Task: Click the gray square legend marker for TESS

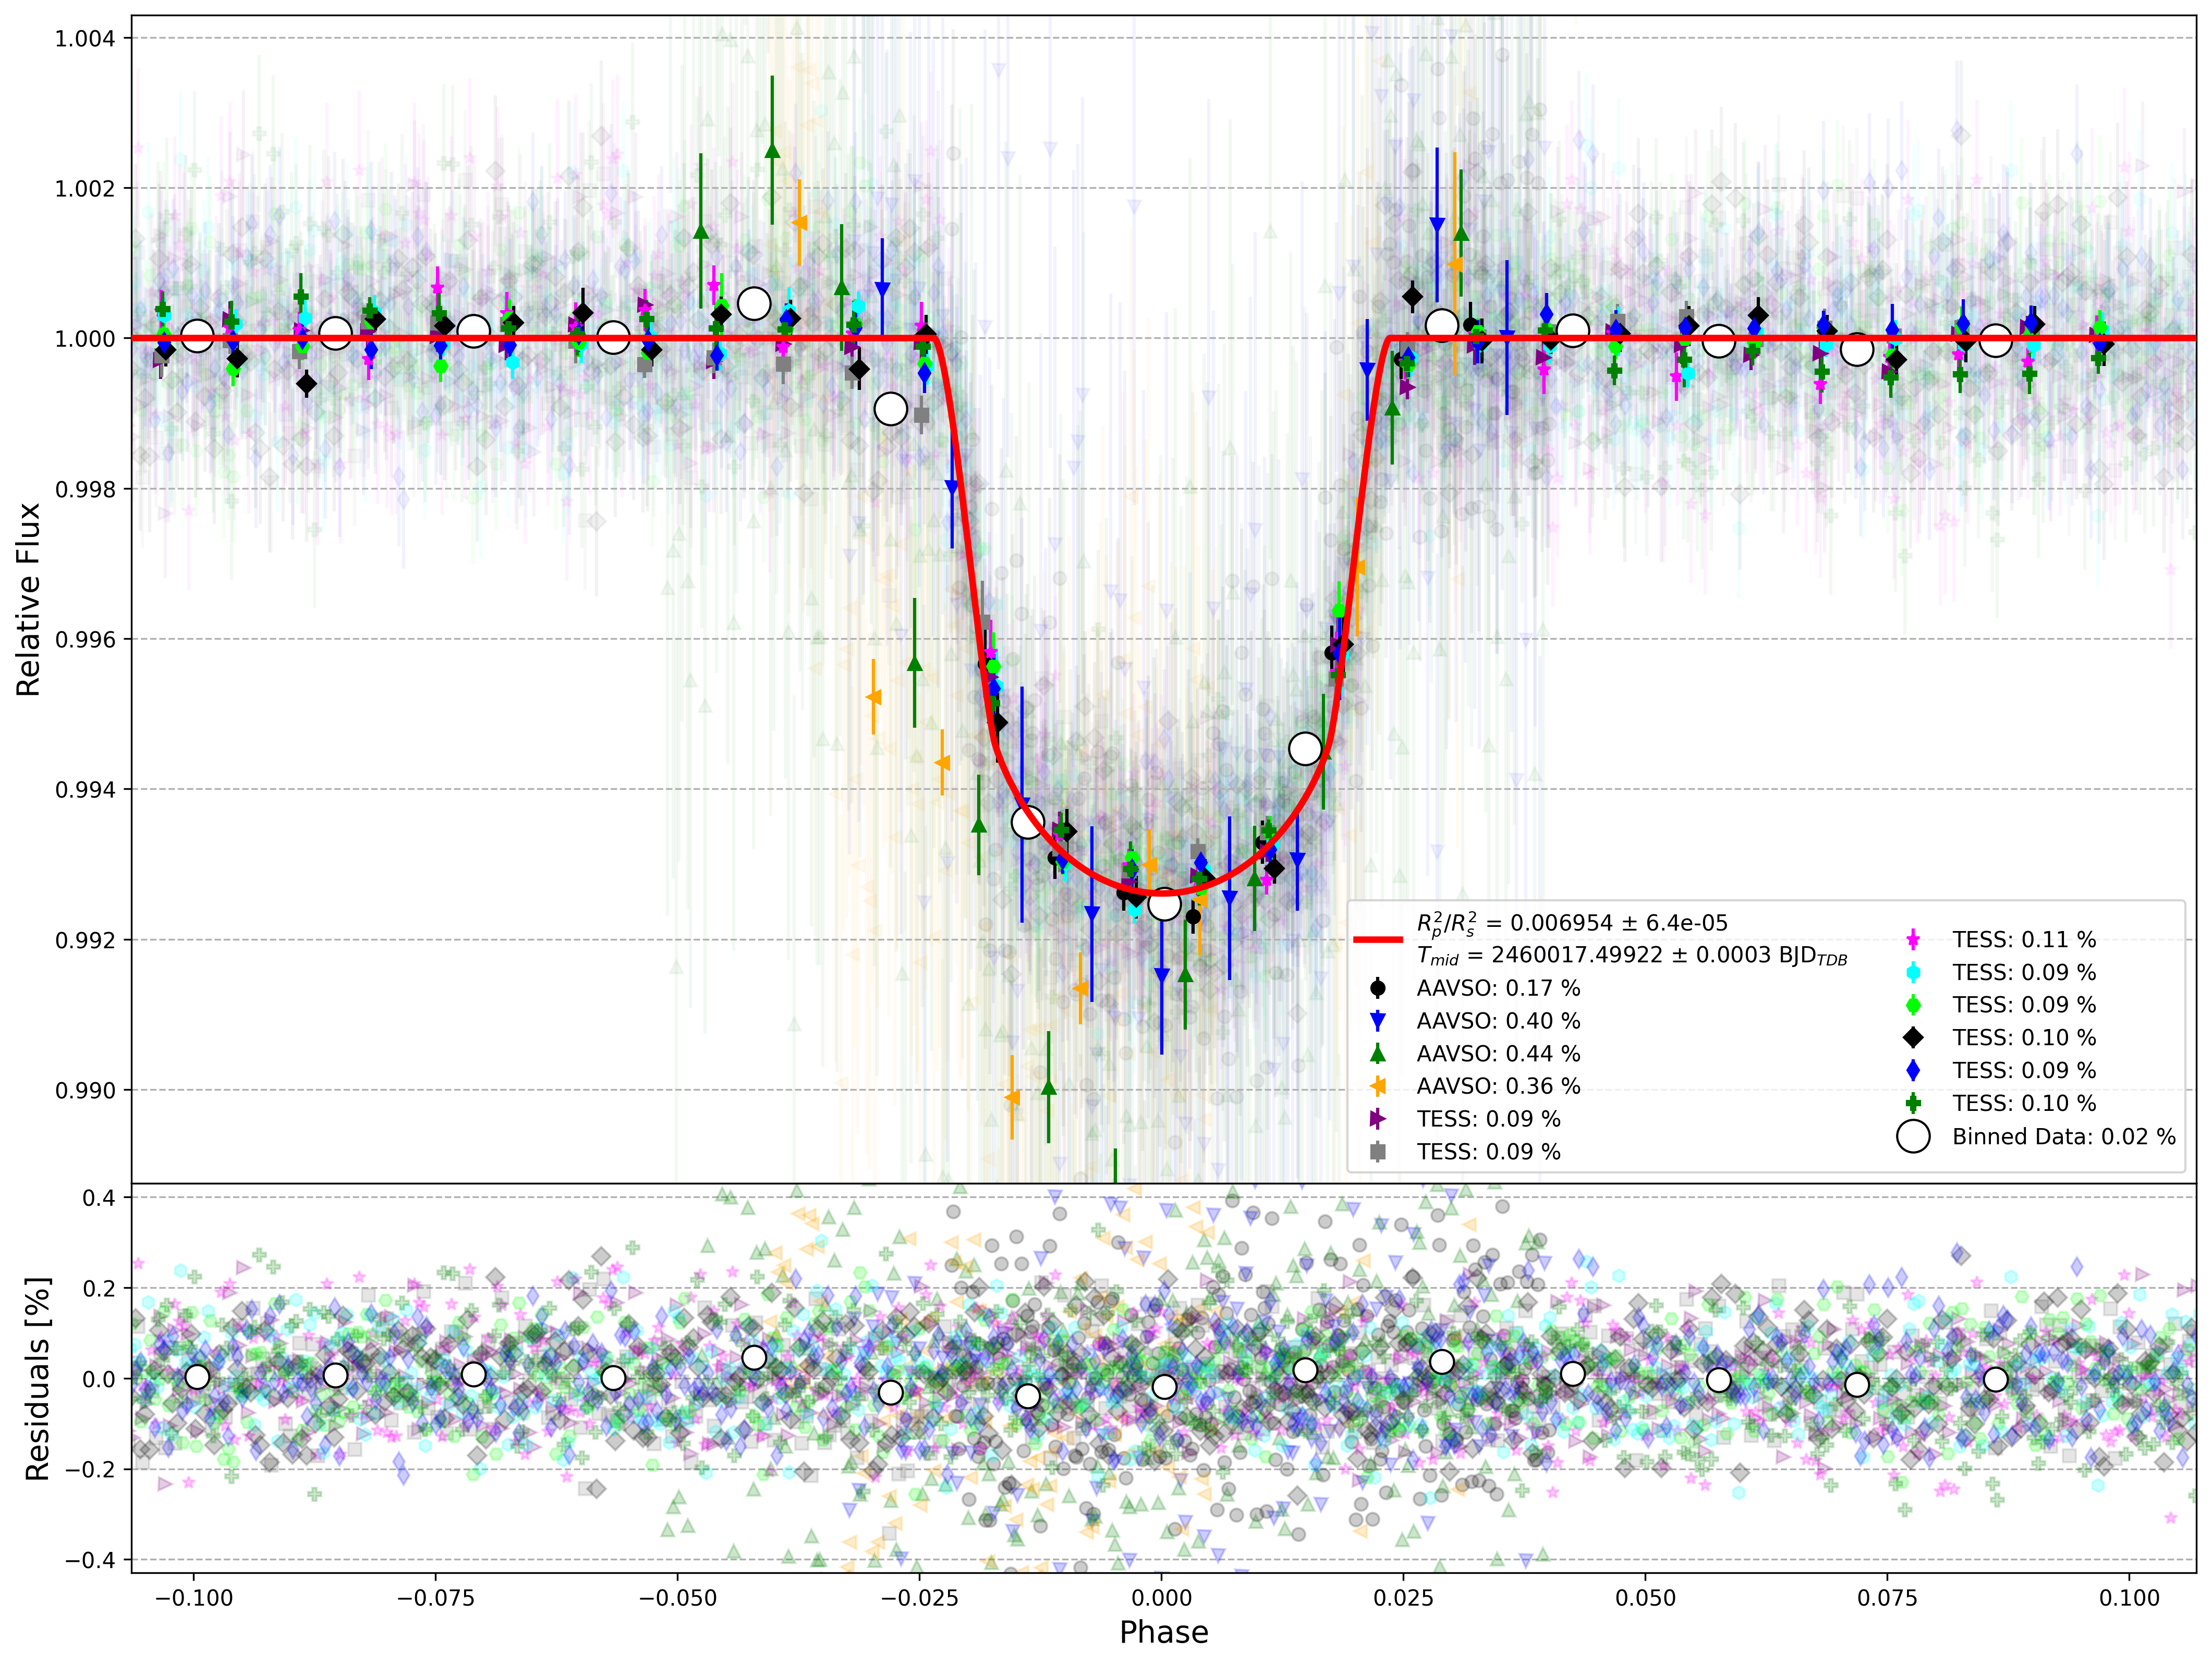Action: [x=1377, y=1152]
